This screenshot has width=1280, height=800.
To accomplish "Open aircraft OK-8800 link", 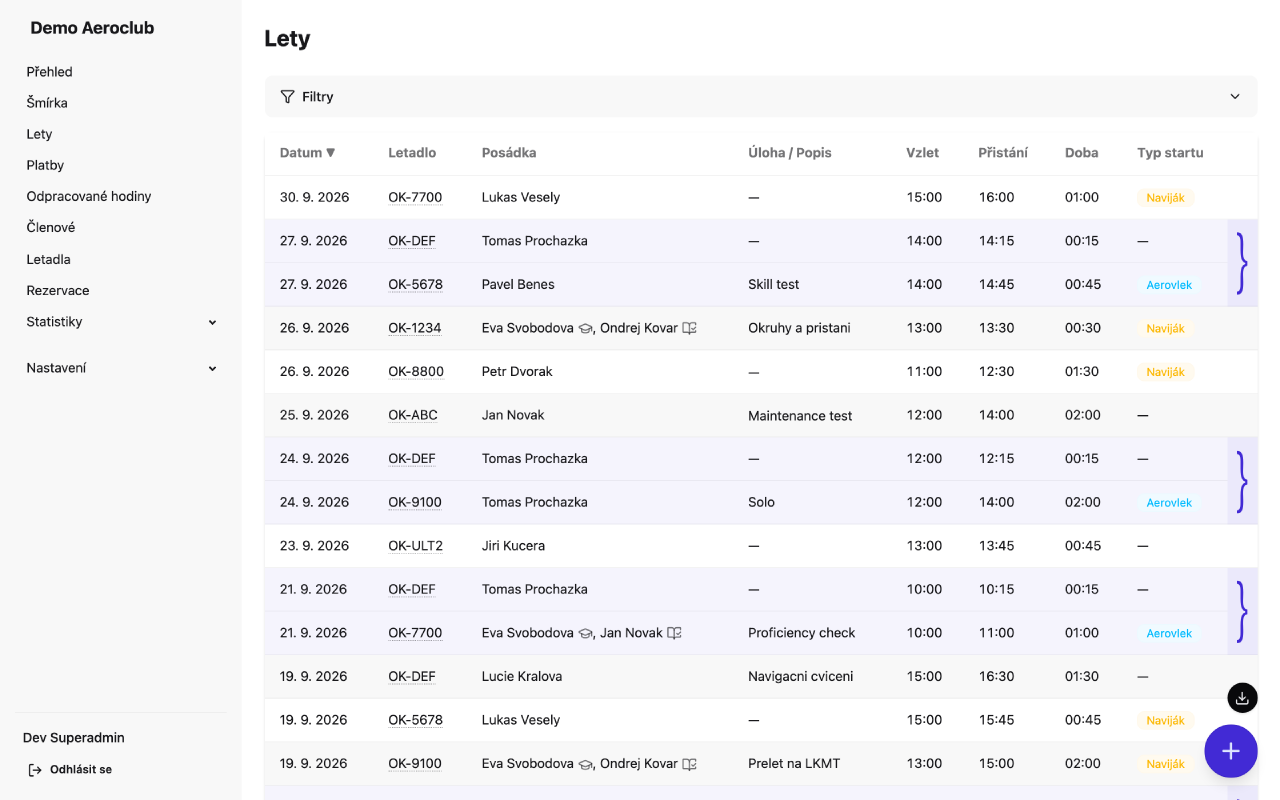I will coord(416,372).
